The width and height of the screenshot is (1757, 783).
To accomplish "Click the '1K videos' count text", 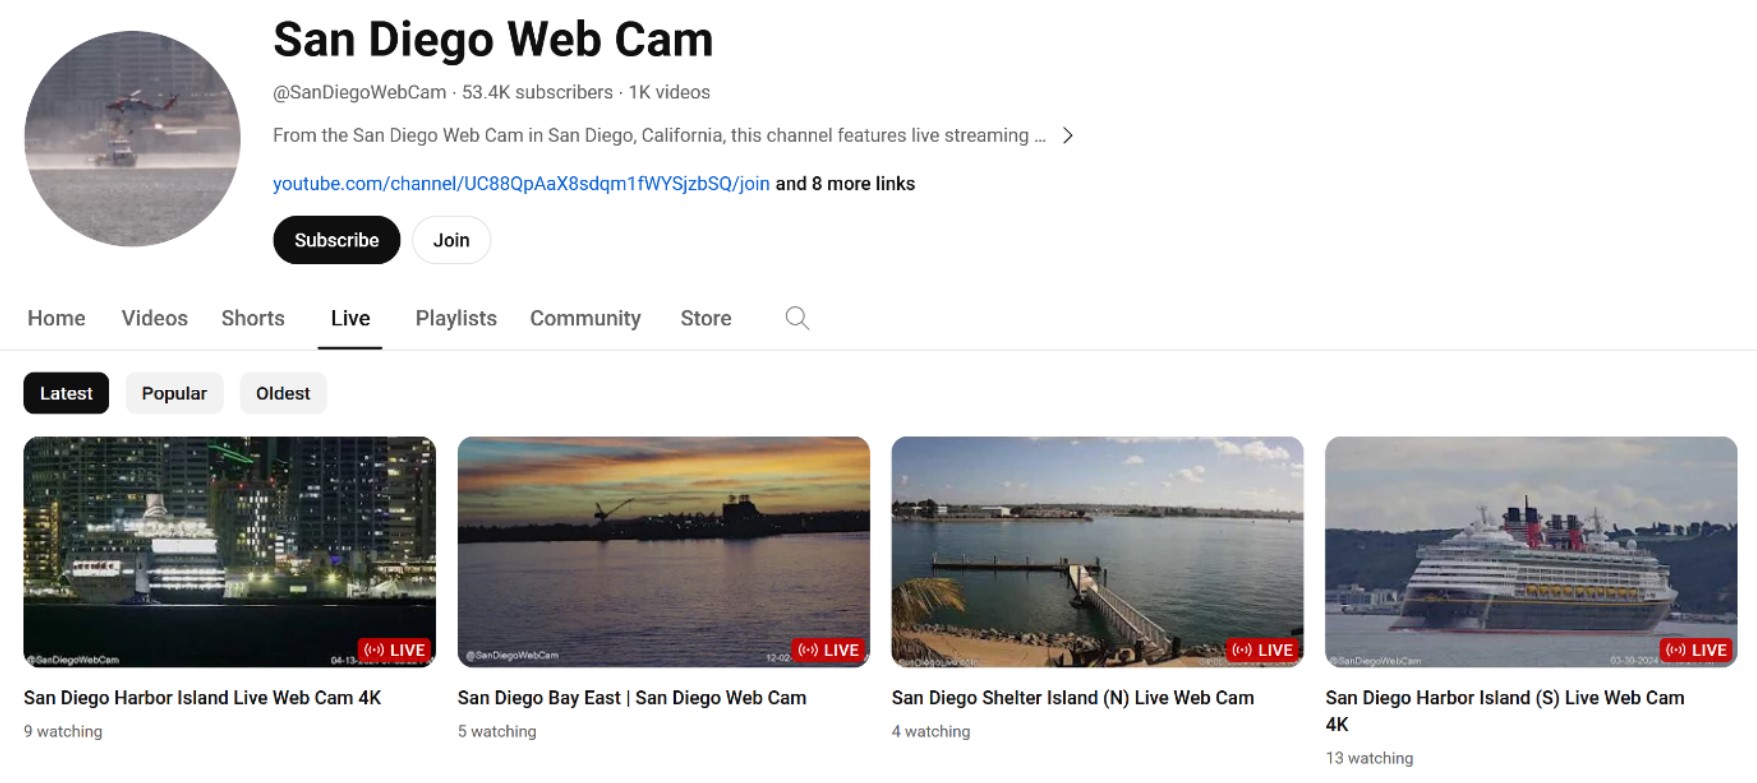I will pos(669,92).
